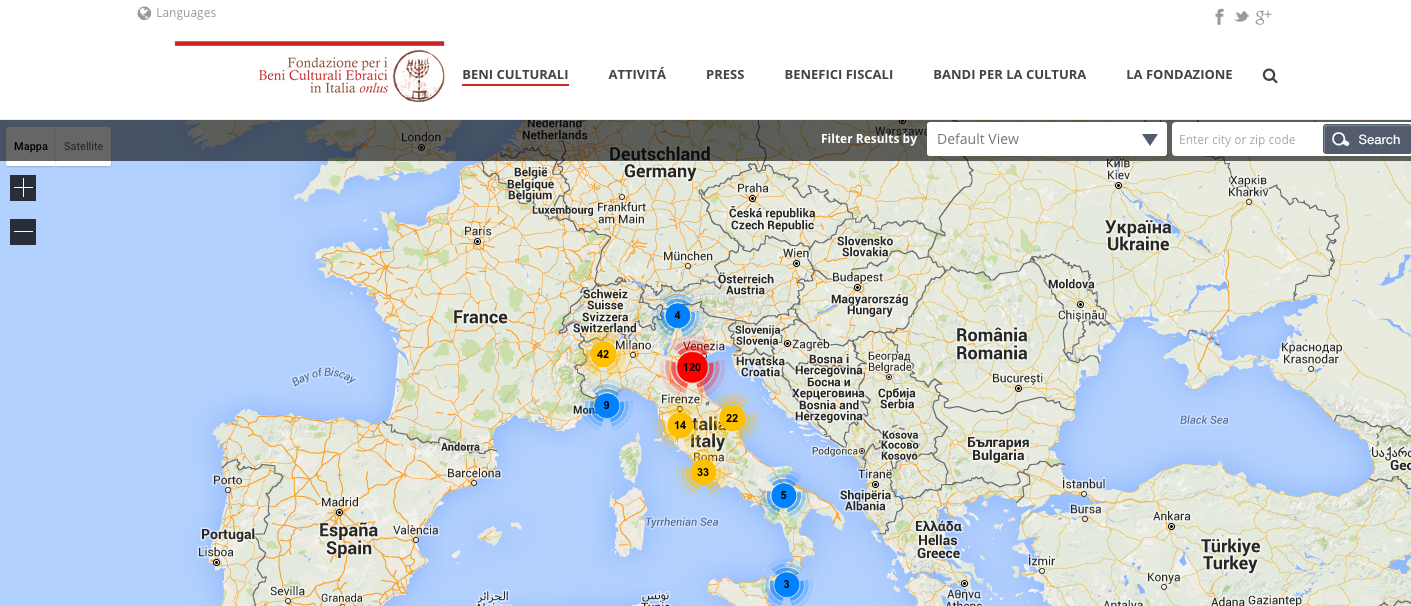Click the London label on the map
The height and width of the screenshot is (606, 1411).
(421, 137)
